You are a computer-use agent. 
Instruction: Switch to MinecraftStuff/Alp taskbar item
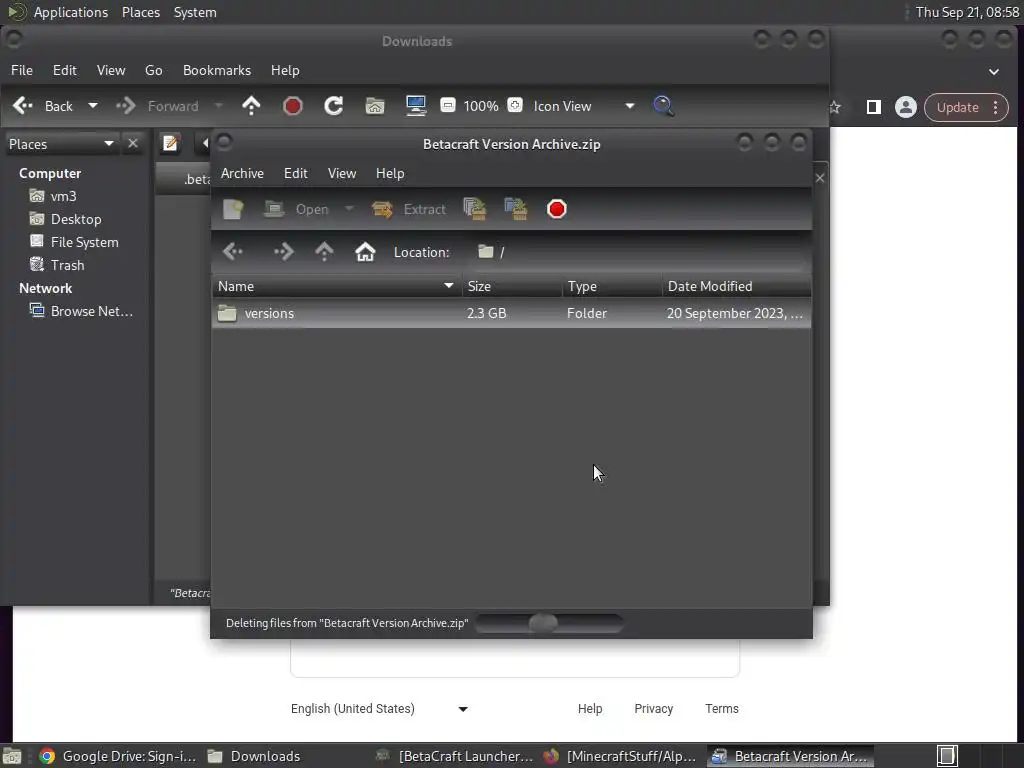coord(620,756)
